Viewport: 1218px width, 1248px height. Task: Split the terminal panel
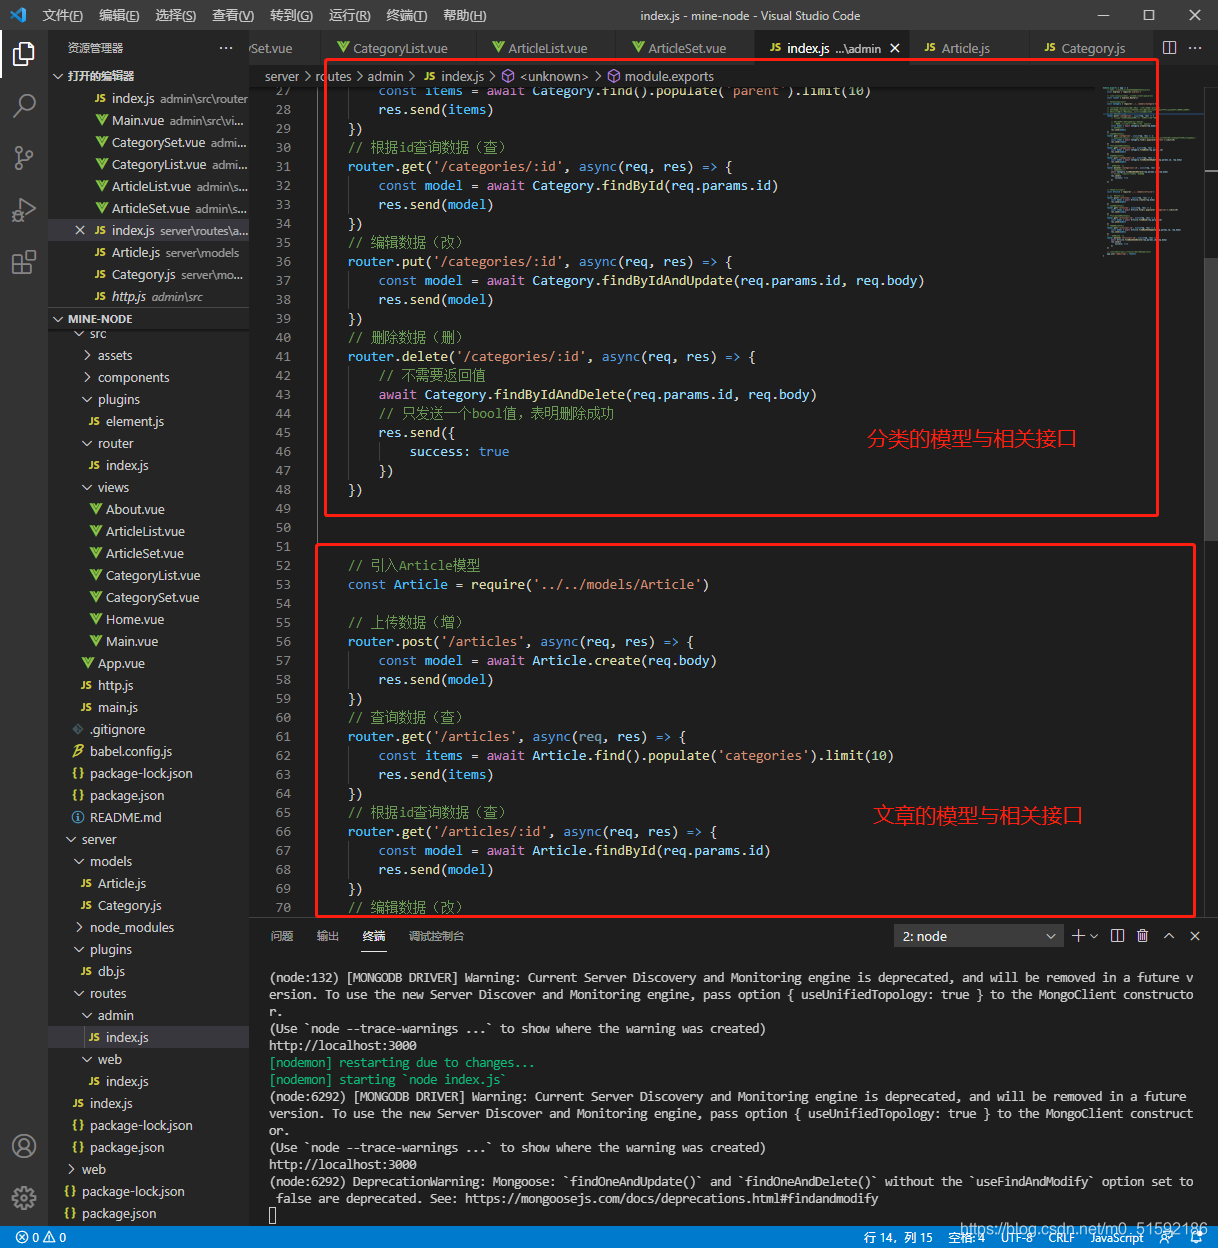(1118, 936)
